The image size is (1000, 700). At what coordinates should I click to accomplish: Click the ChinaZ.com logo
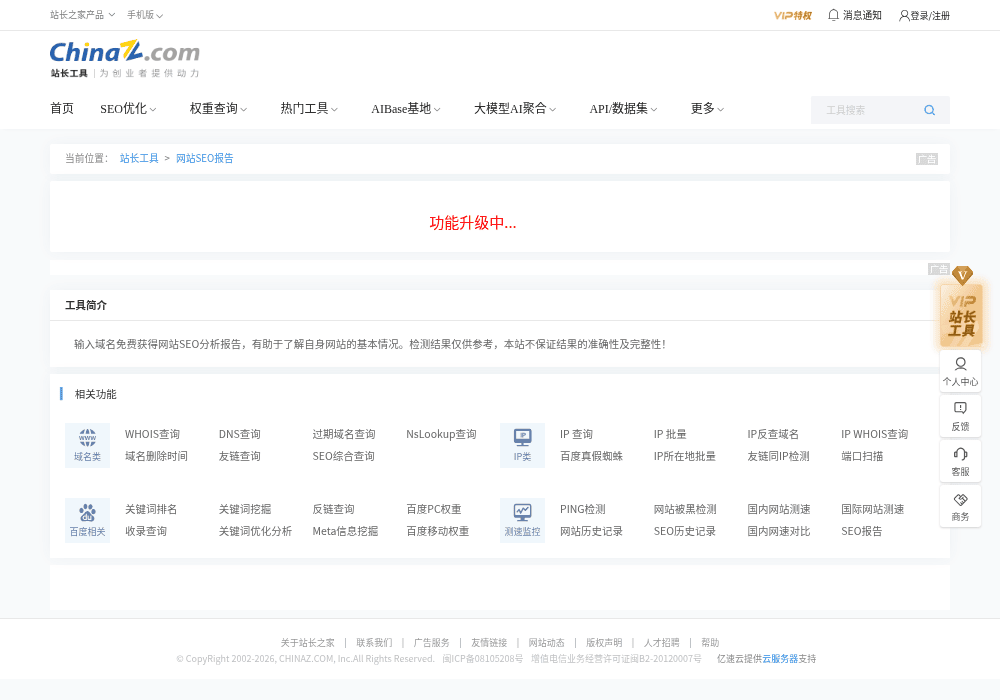click(125, 52)
